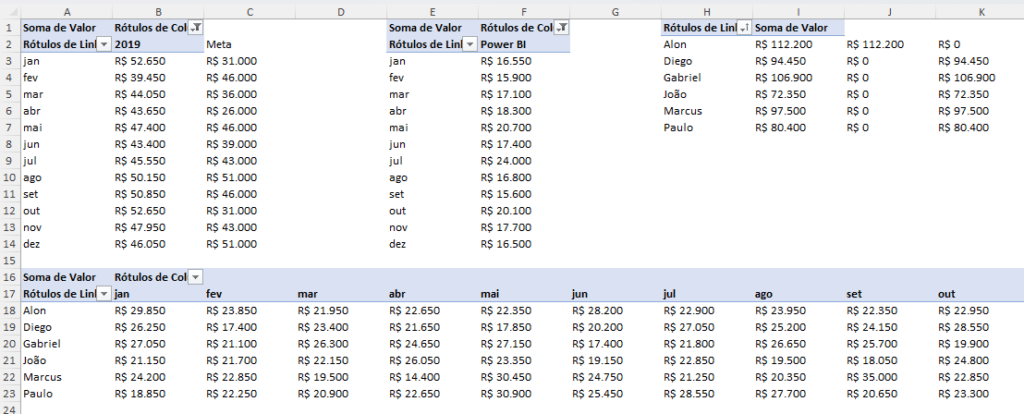The image size is (1024, 414).
Task: Select the row 24 header
Action: tap(10, 409)
